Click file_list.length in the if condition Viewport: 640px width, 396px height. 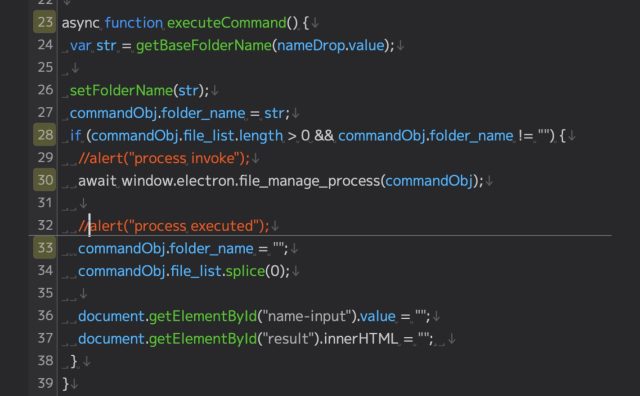[x=233, y=136]
